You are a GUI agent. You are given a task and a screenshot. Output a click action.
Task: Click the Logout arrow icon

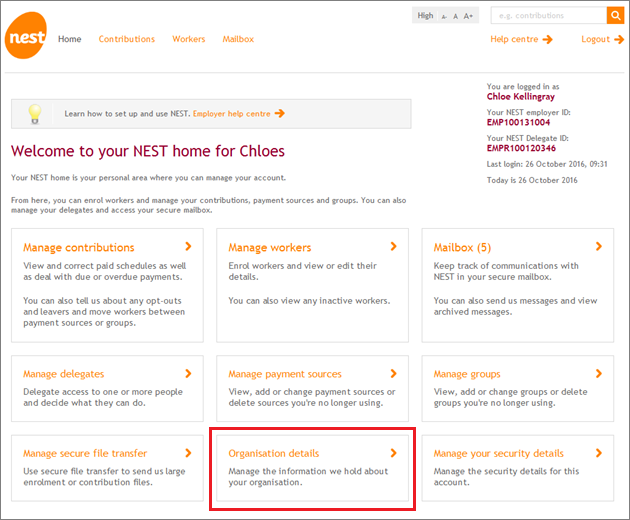click(619, 39)
